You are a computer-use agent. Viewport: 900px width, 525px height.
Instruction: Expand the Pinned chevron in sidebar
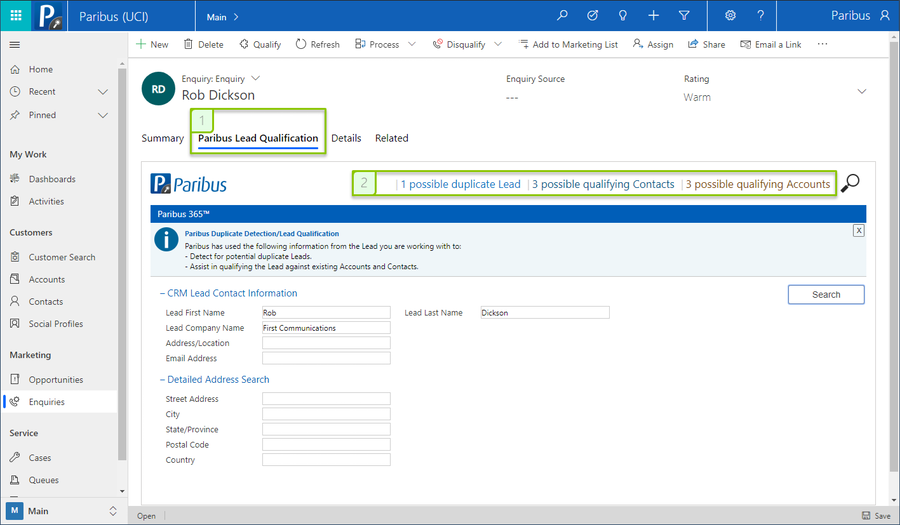(x=103, y=115)
